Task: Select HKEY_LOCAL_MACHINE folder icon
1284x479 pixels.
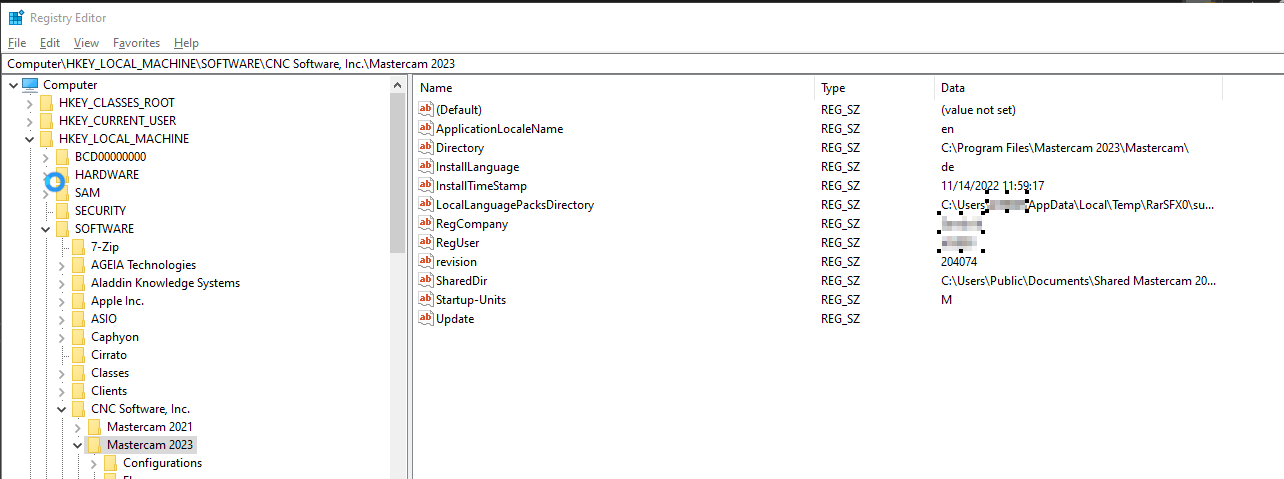Action: coord(46,139)
